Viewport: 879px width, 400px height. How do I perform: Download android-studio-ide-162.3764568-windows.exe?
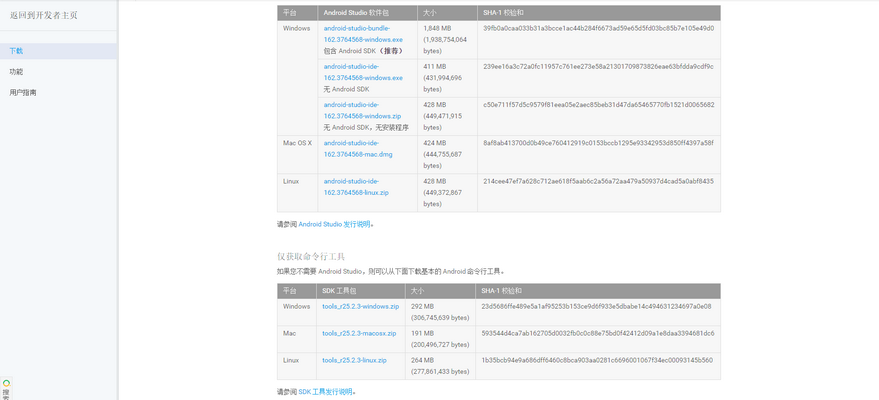click(363, 72)
